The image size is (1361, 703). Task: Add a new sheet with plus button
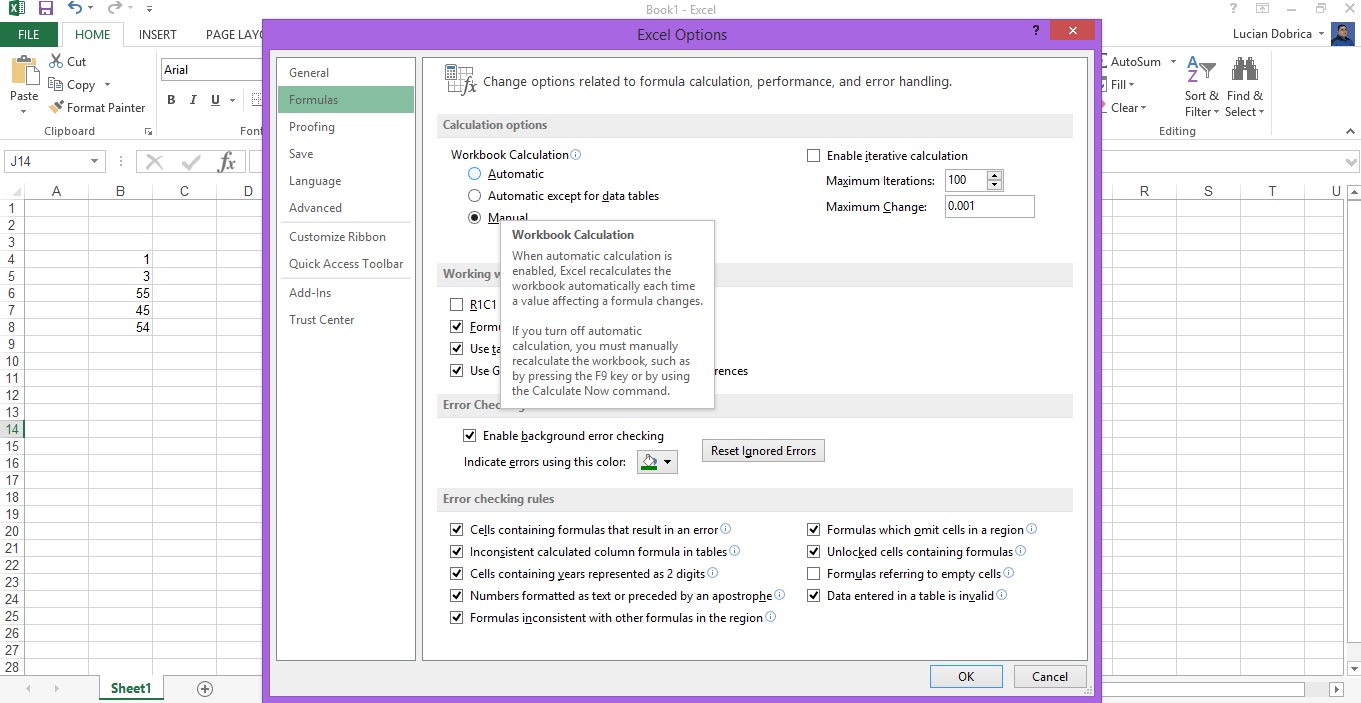[205, 689]
